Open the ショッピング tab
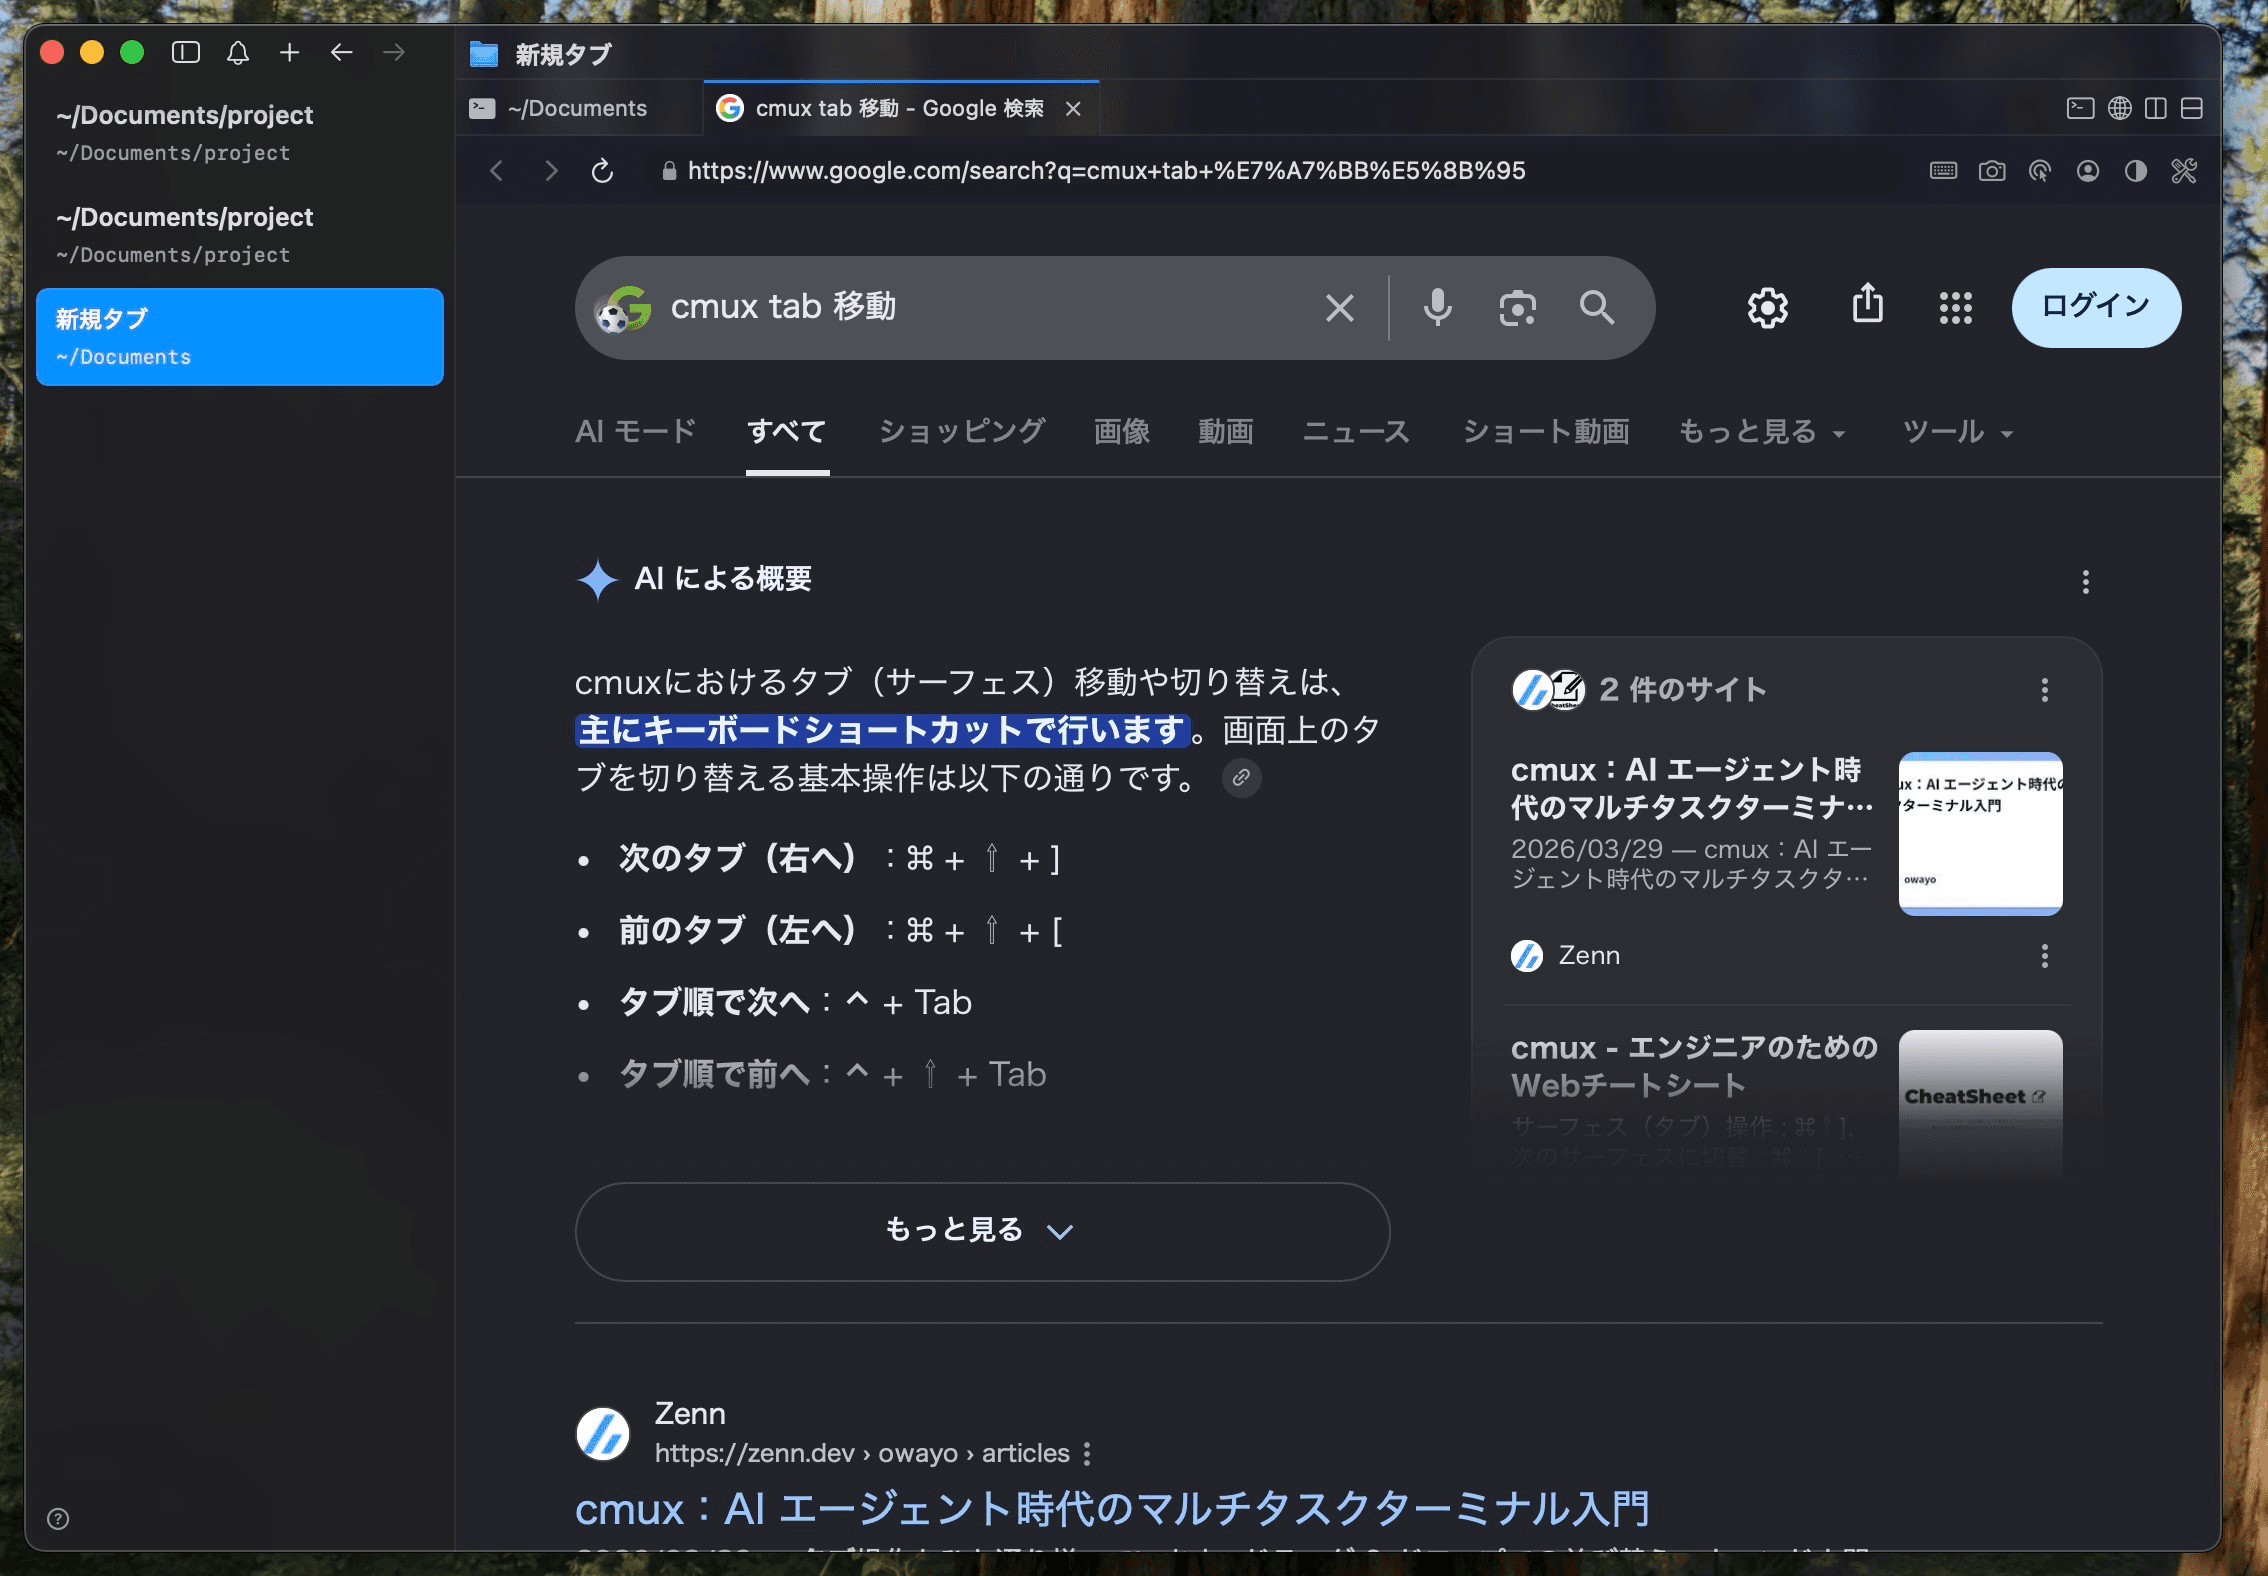 (x=962, y=432)
